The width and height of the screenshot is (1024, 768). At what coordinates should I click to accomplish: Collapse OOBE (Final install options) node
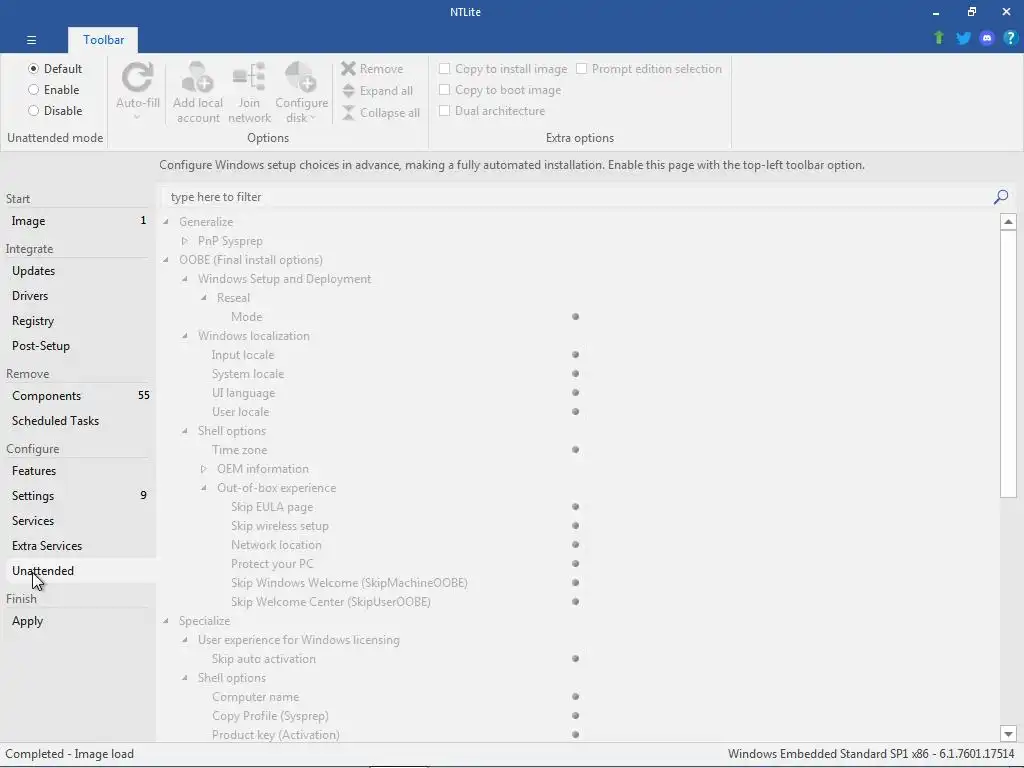click(166, 260)
